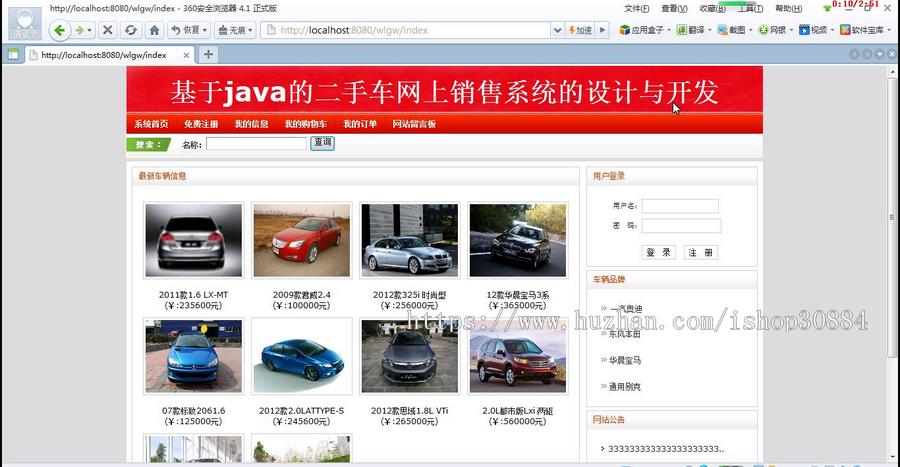Expand the address bar history dropdown arrow
Screen dimensions: 900x467
pos(557,30)
